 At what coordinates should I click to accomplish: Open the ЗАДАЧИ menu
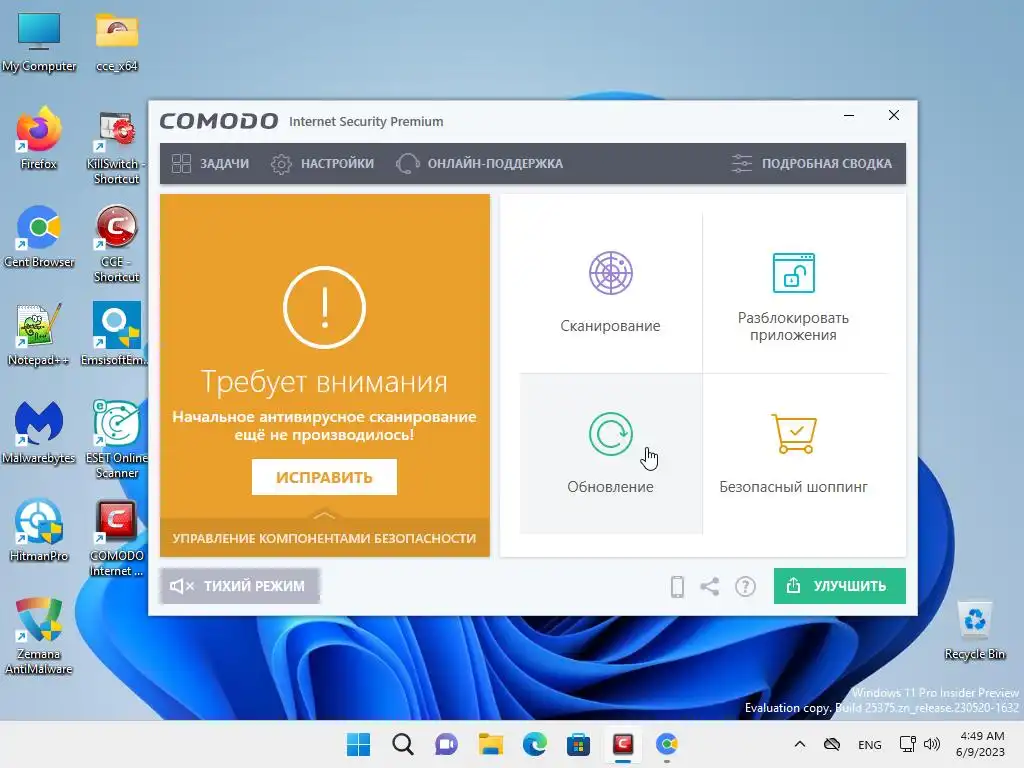pyautogui.click(x=210, y=163)
